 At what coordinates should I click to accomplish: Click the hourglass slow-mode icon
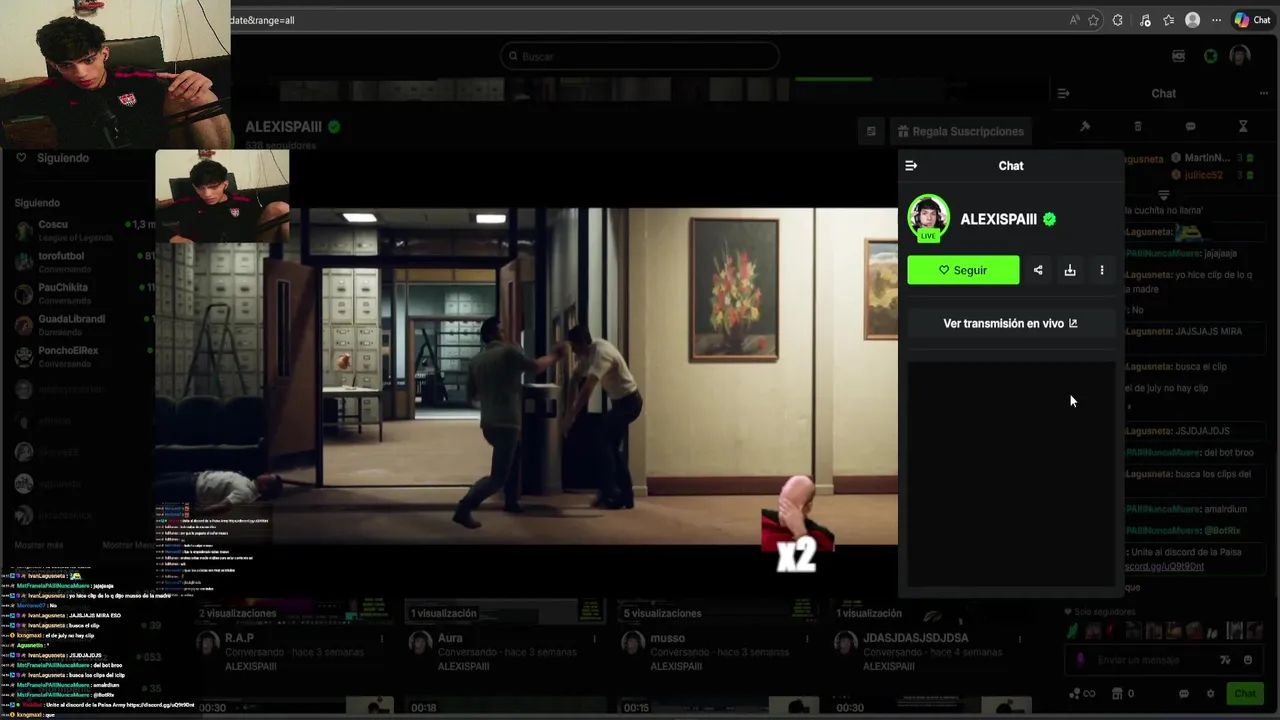pyautogui.click(x=1243, y=127)
